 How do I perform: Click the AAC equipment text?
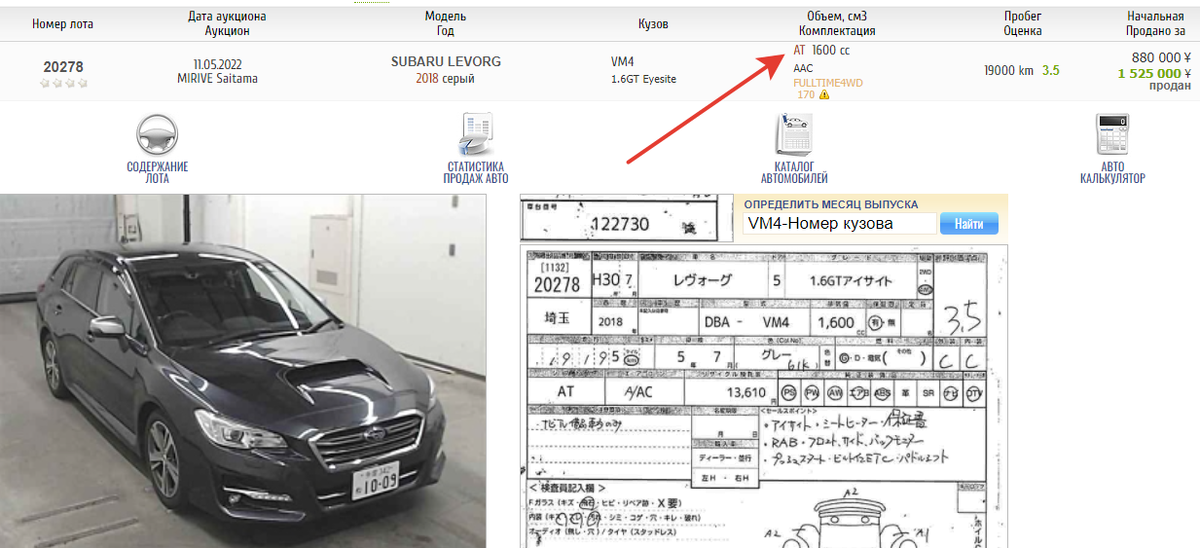tap(803, 68)
